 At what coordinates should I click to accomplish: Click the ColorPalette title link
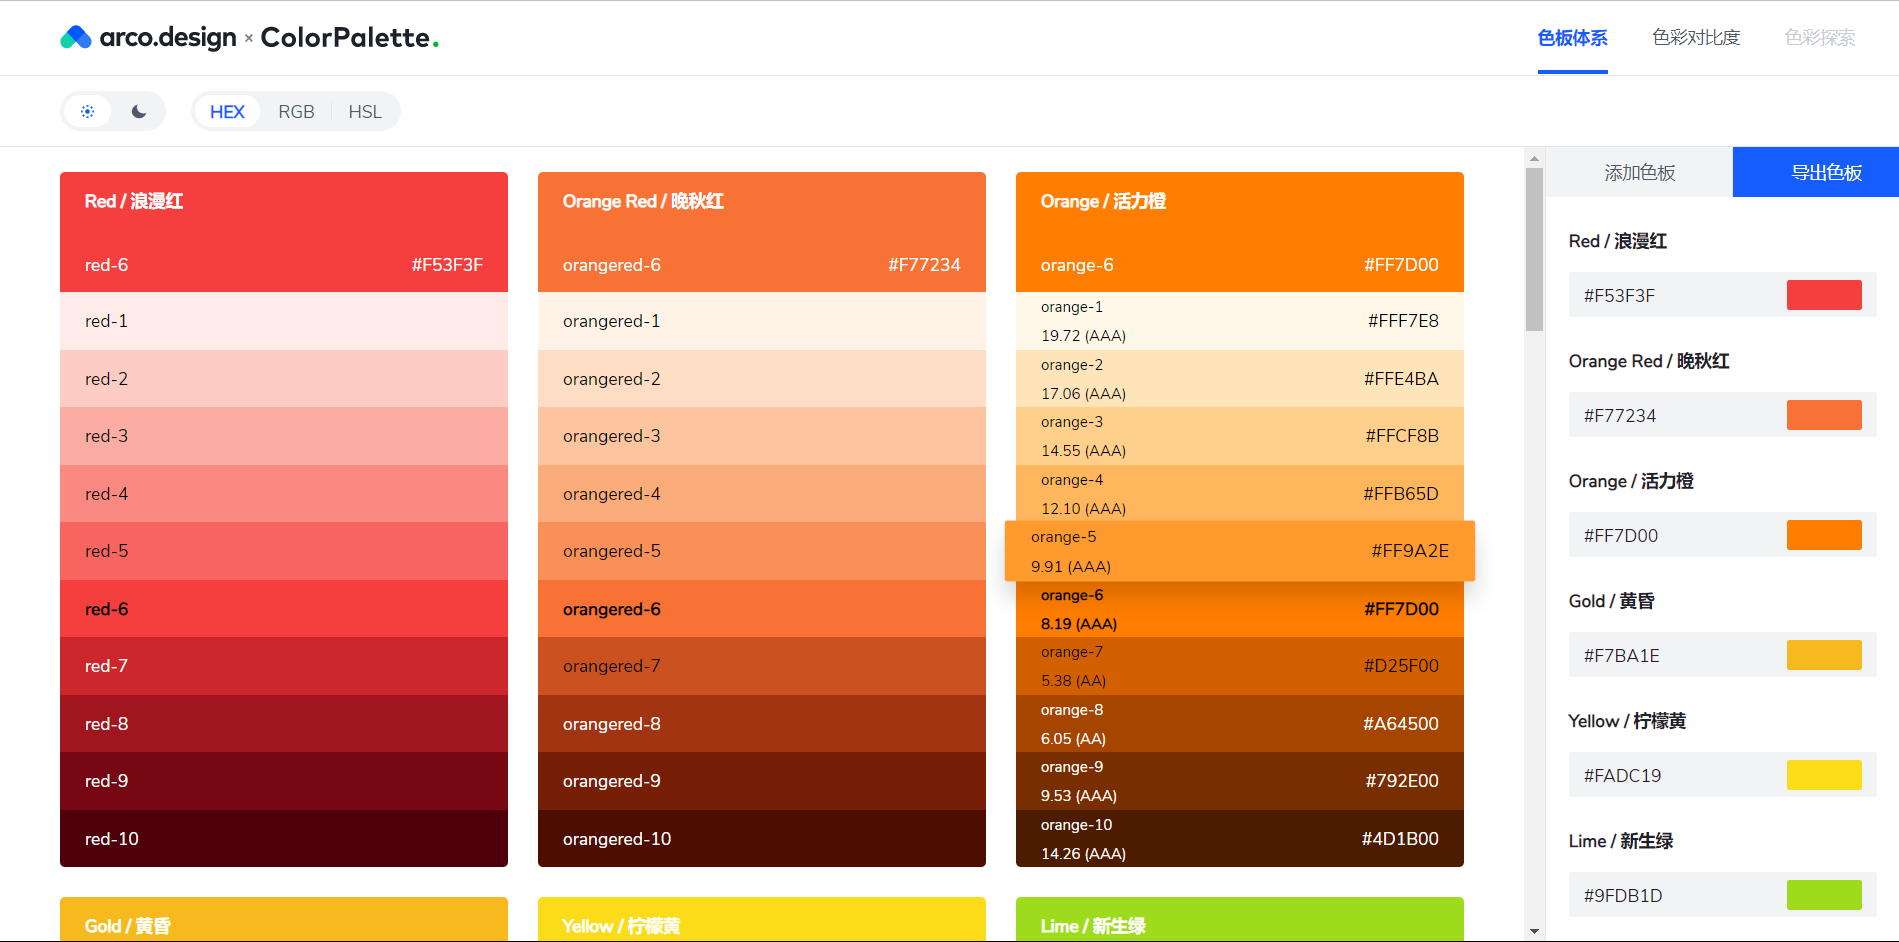tap(350, 38)
